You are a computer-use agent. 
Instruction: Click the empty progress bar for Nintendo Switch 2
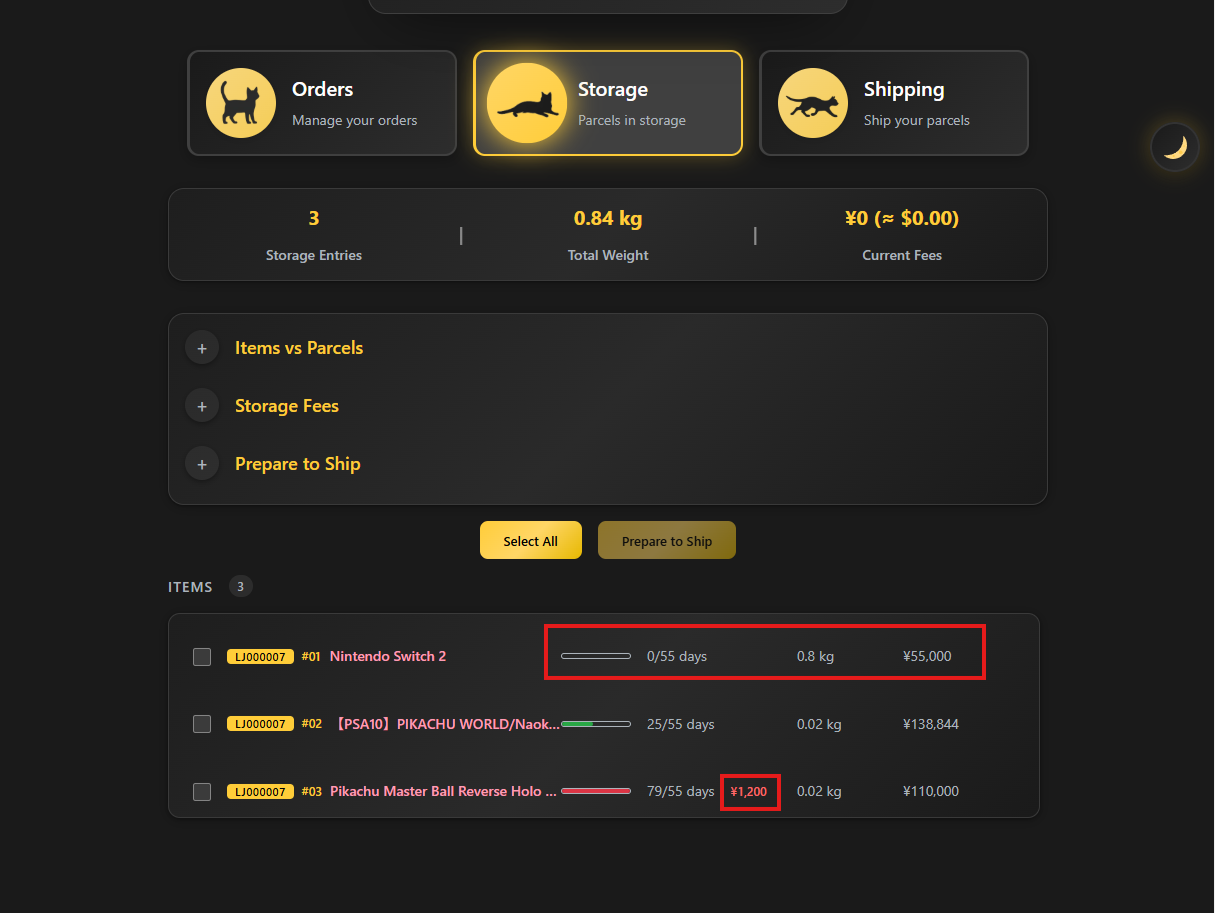(596, 656)
